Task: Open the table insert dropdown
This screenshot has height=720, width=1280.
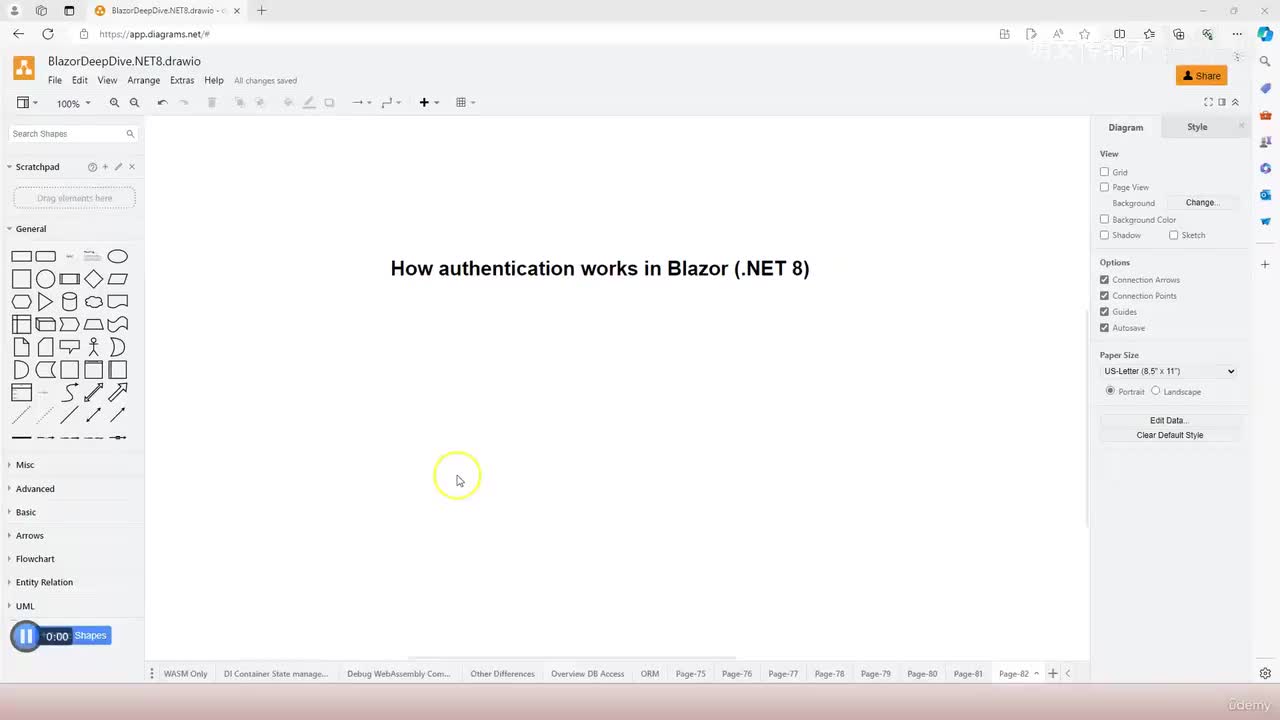Action: (465, 102)
